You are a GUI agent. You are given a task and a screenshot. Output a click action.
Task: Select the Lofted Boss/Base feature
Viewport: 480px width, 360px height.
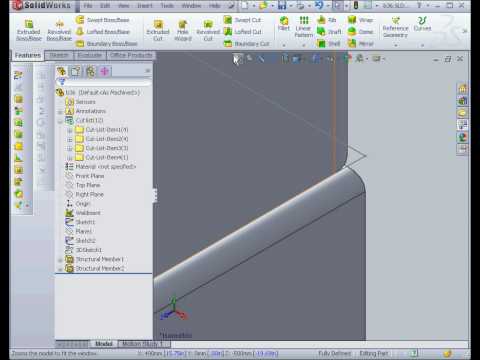[103, 32]
